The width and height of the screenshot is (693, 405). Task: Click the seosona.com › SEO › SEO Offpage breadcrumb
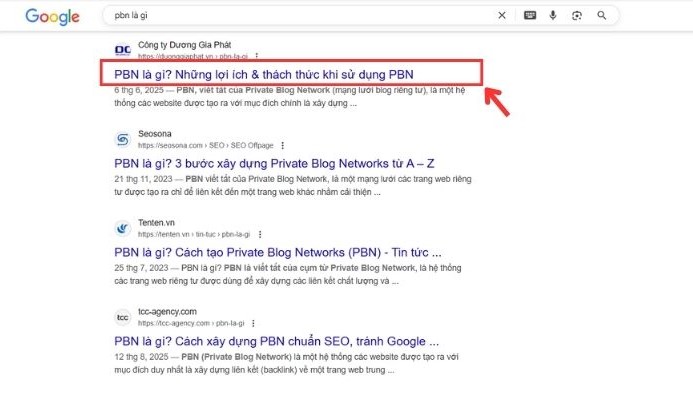206,145
